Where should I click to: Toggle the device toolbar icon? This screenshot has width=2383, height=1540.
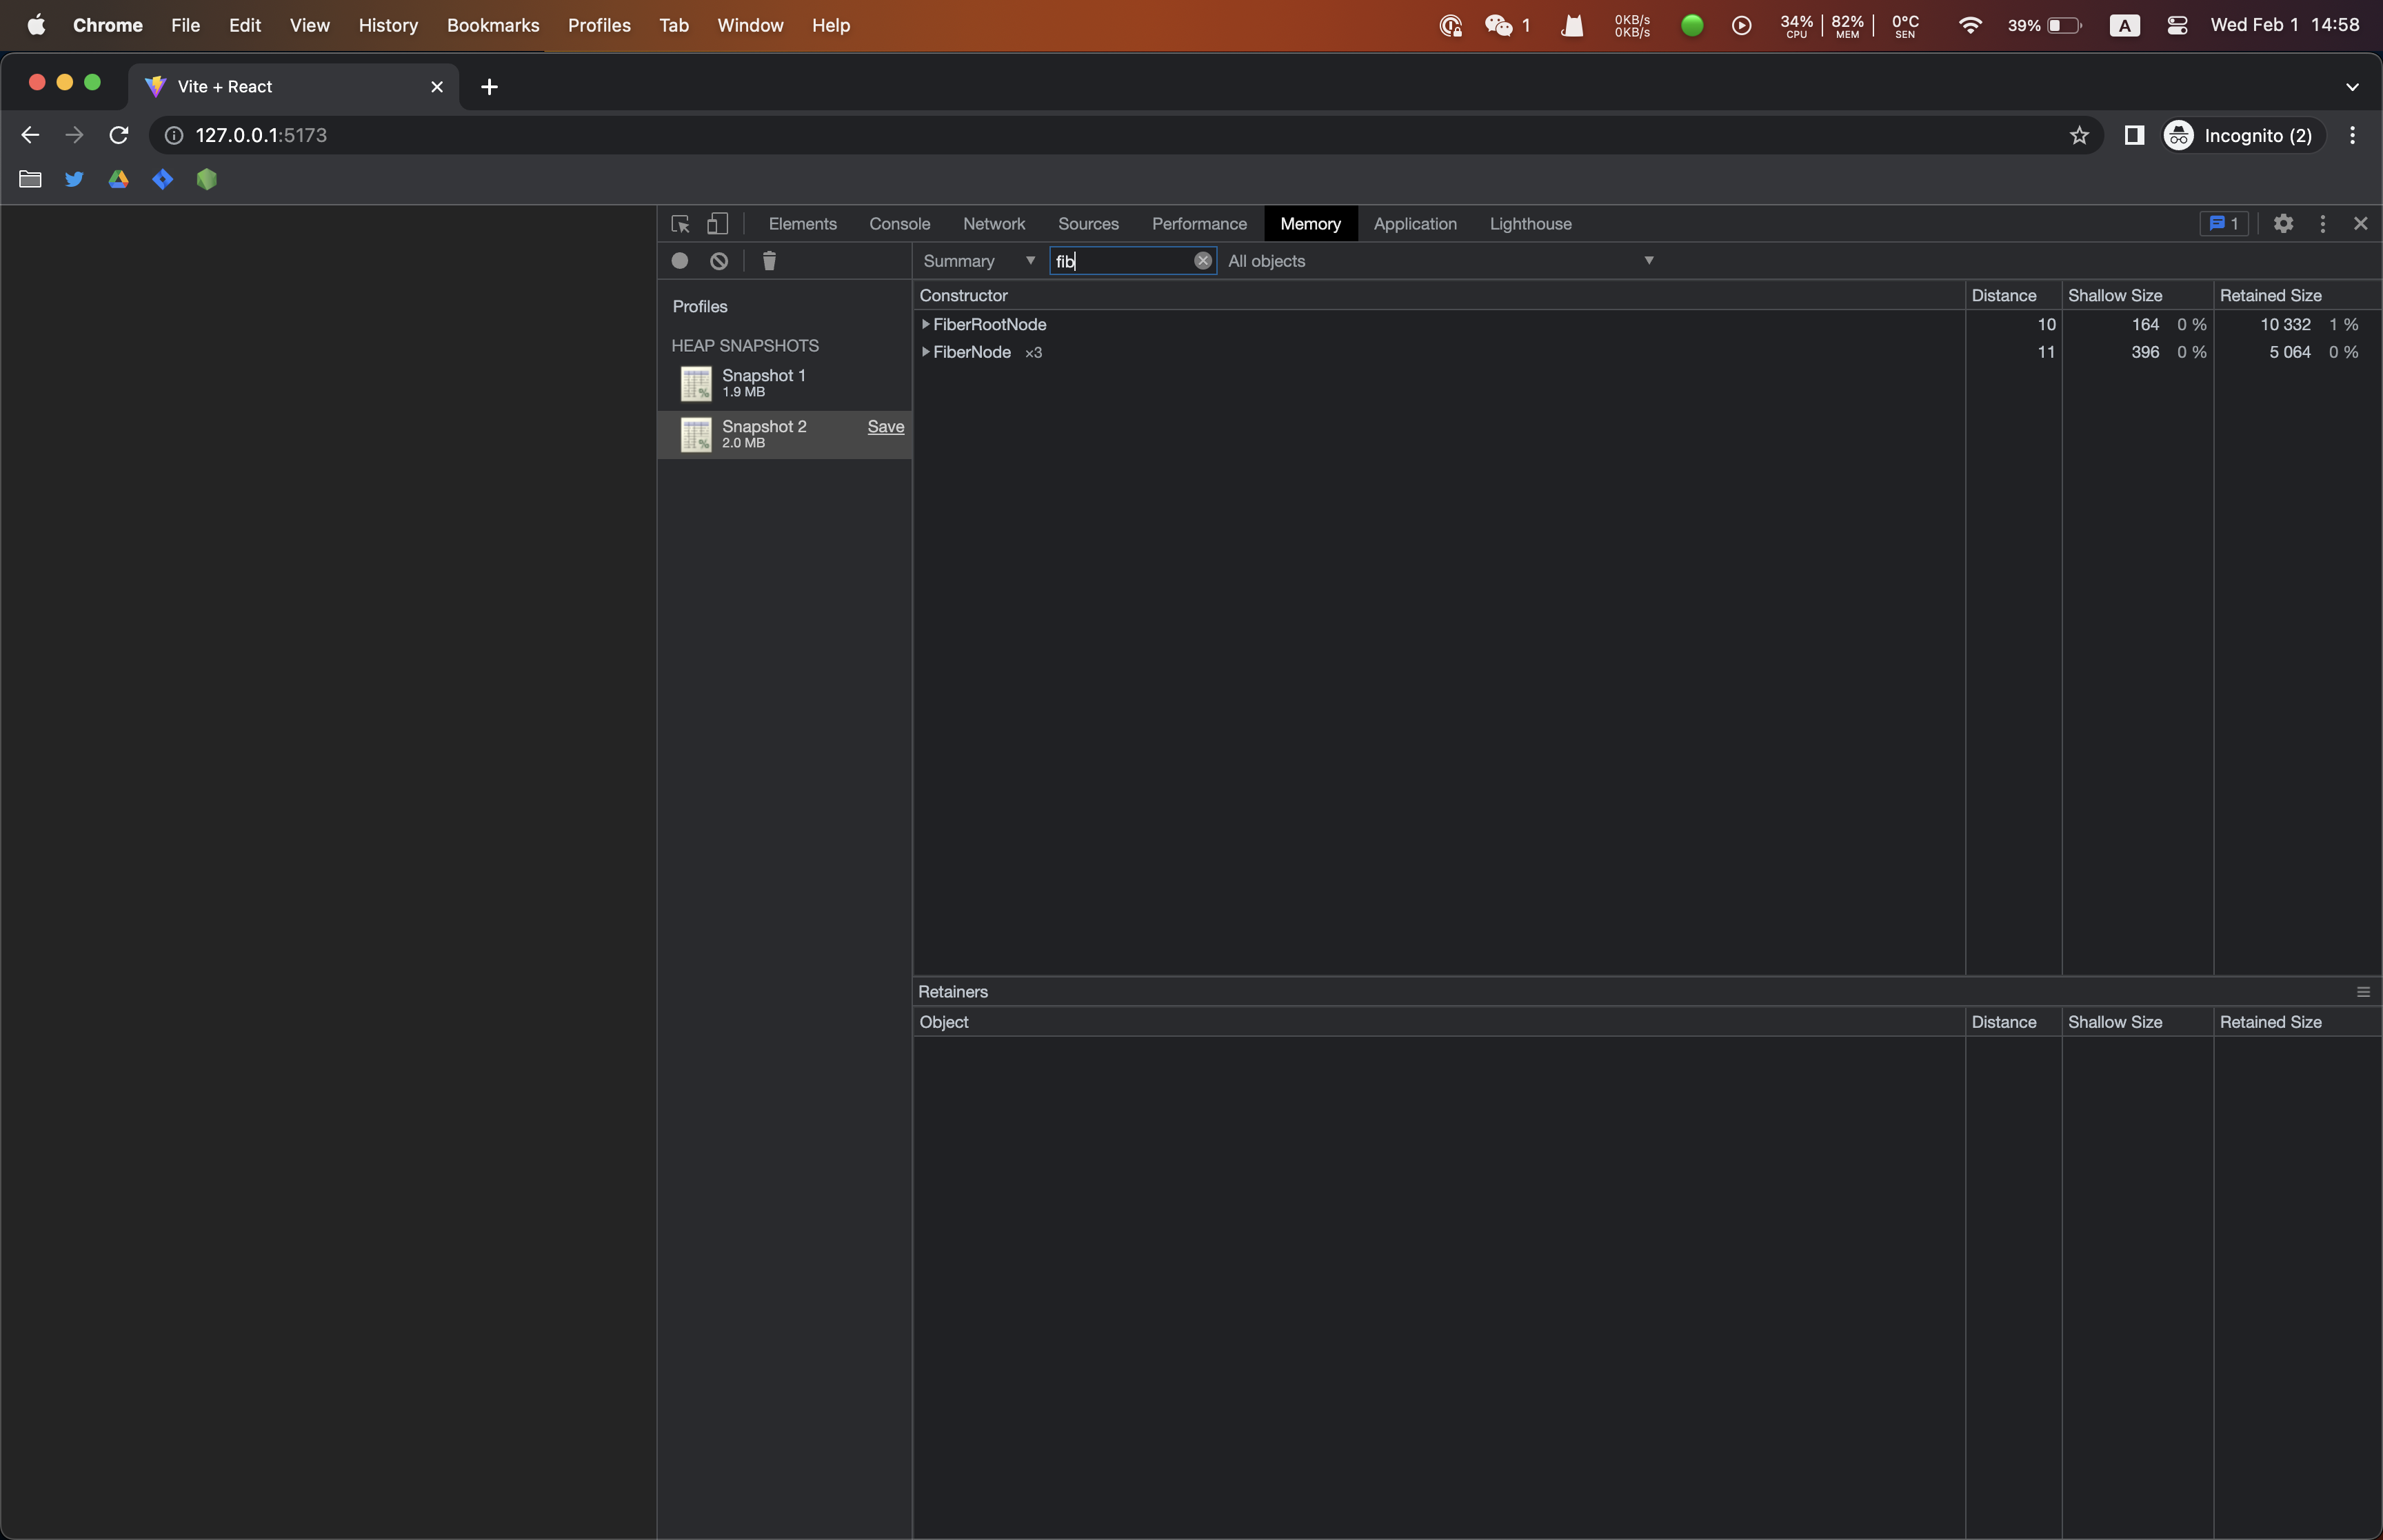click(x=718, y=223)
